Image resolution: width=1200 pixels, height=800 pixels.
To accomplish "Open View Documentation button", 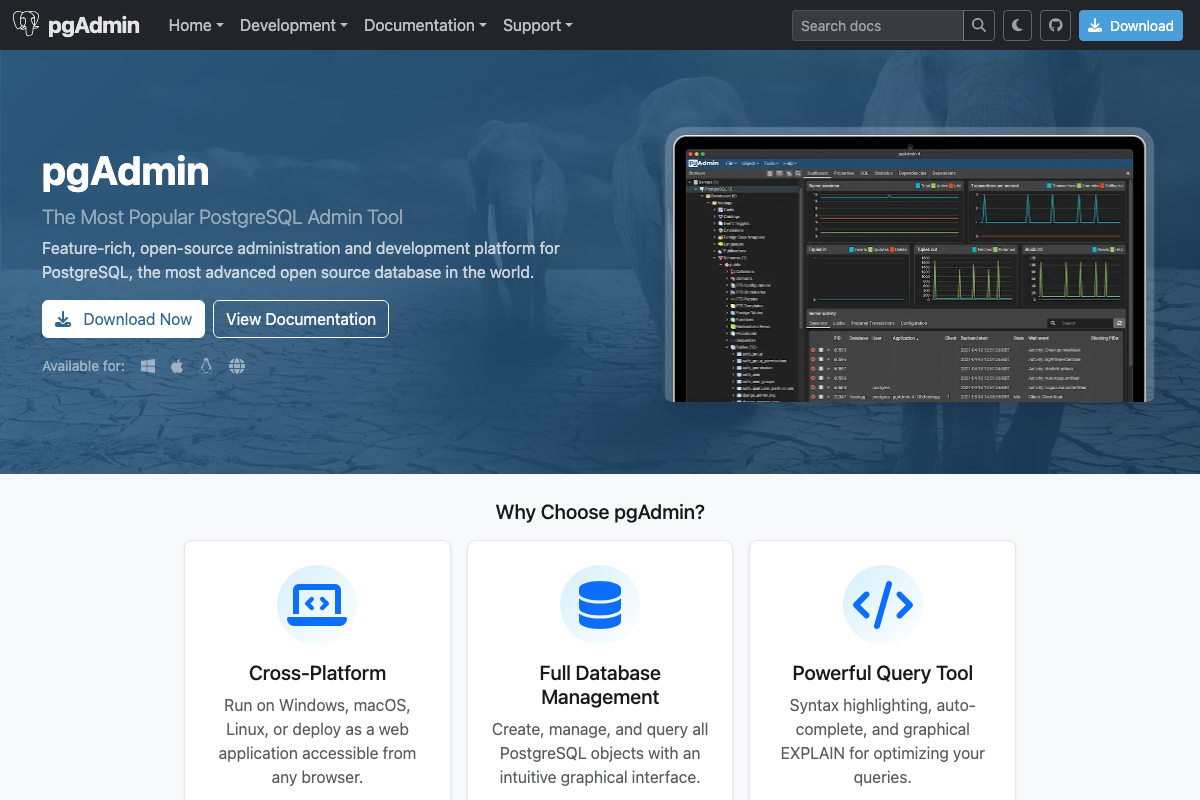I will (301, 319).
